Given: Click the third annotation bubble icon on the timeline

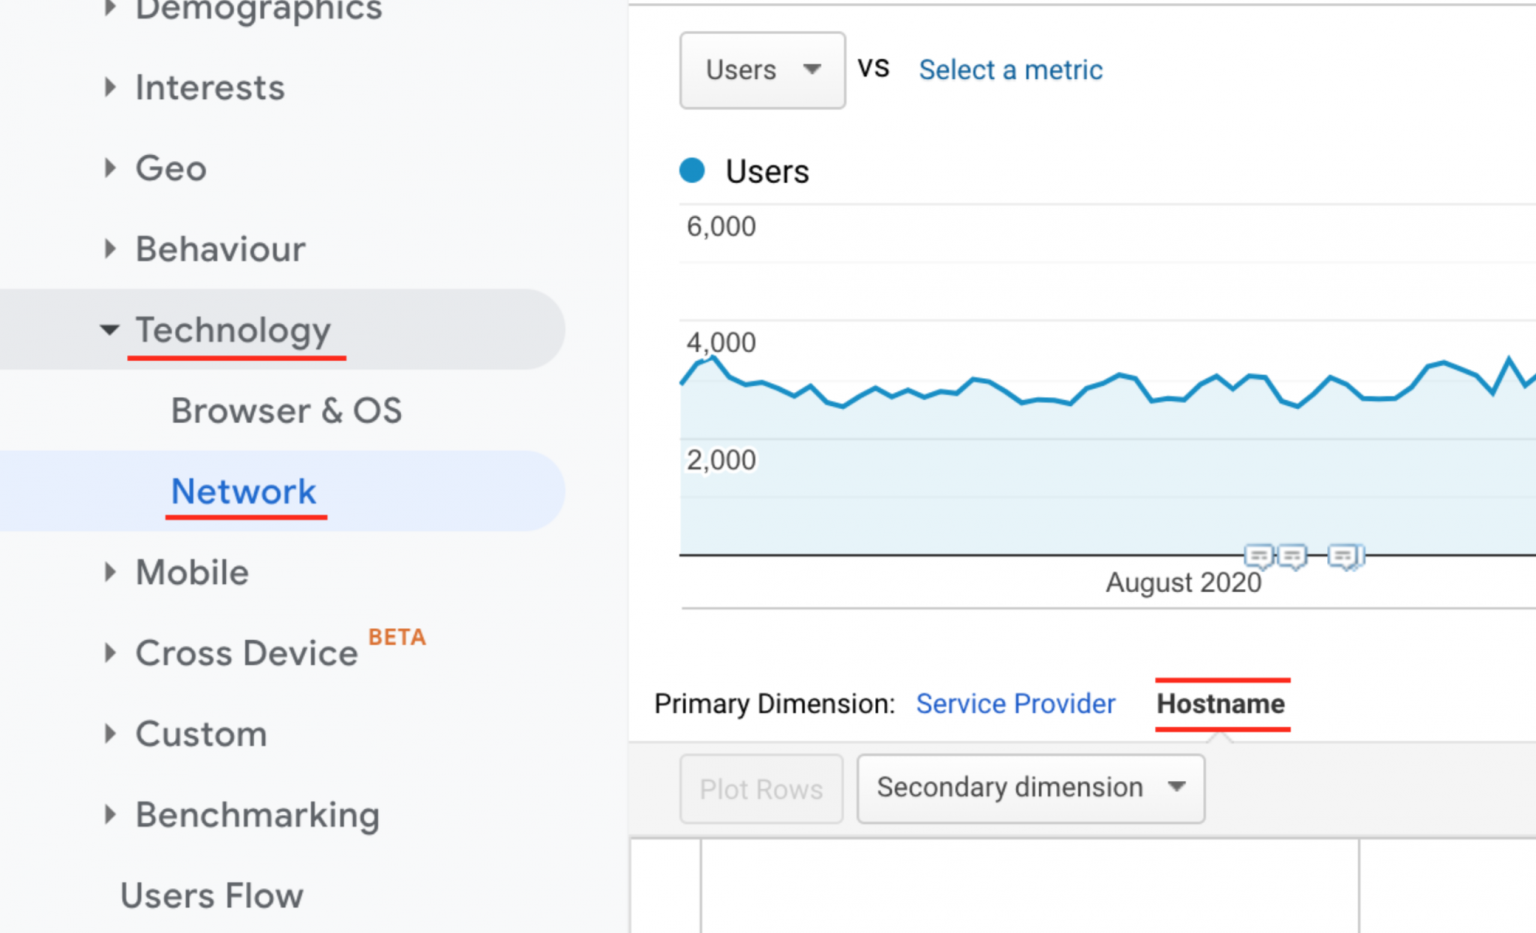Looking at the screenshot, I should [1345, 556].
